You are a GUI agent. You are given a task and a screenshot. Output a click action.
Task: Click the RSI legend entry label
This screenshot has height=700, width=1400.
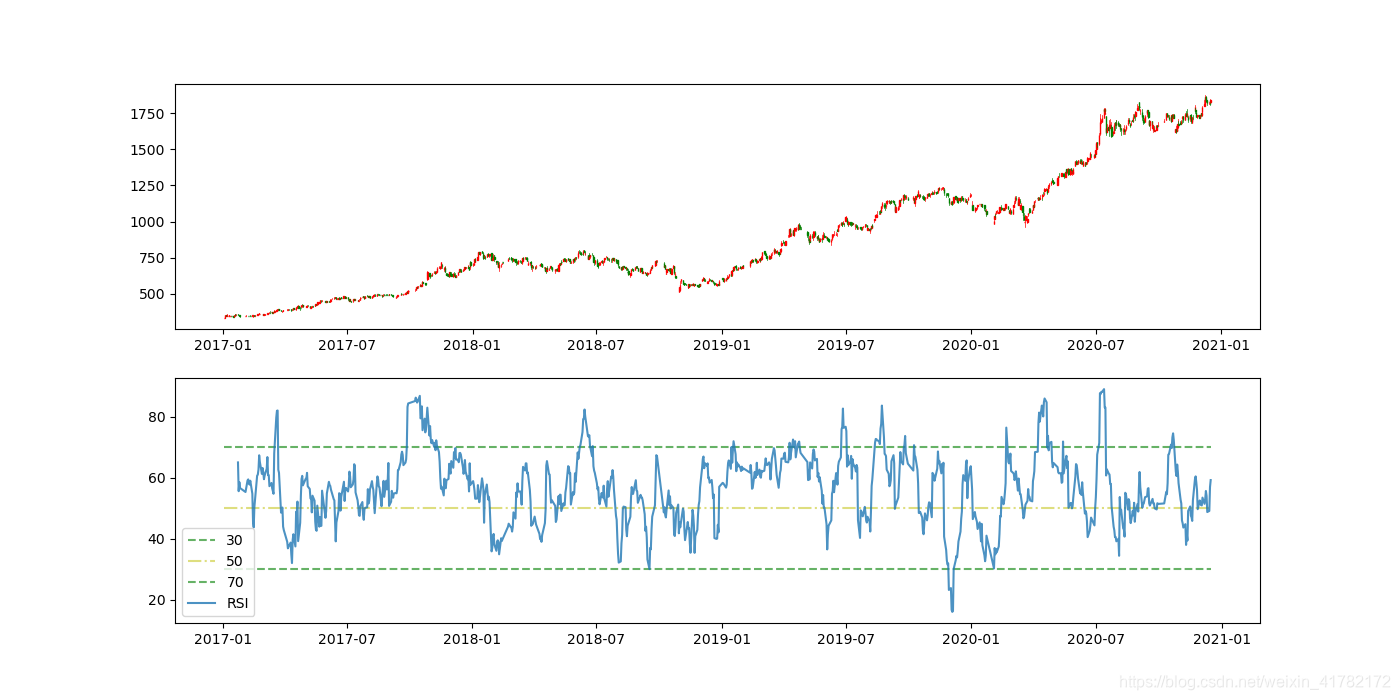coord(238,603)
